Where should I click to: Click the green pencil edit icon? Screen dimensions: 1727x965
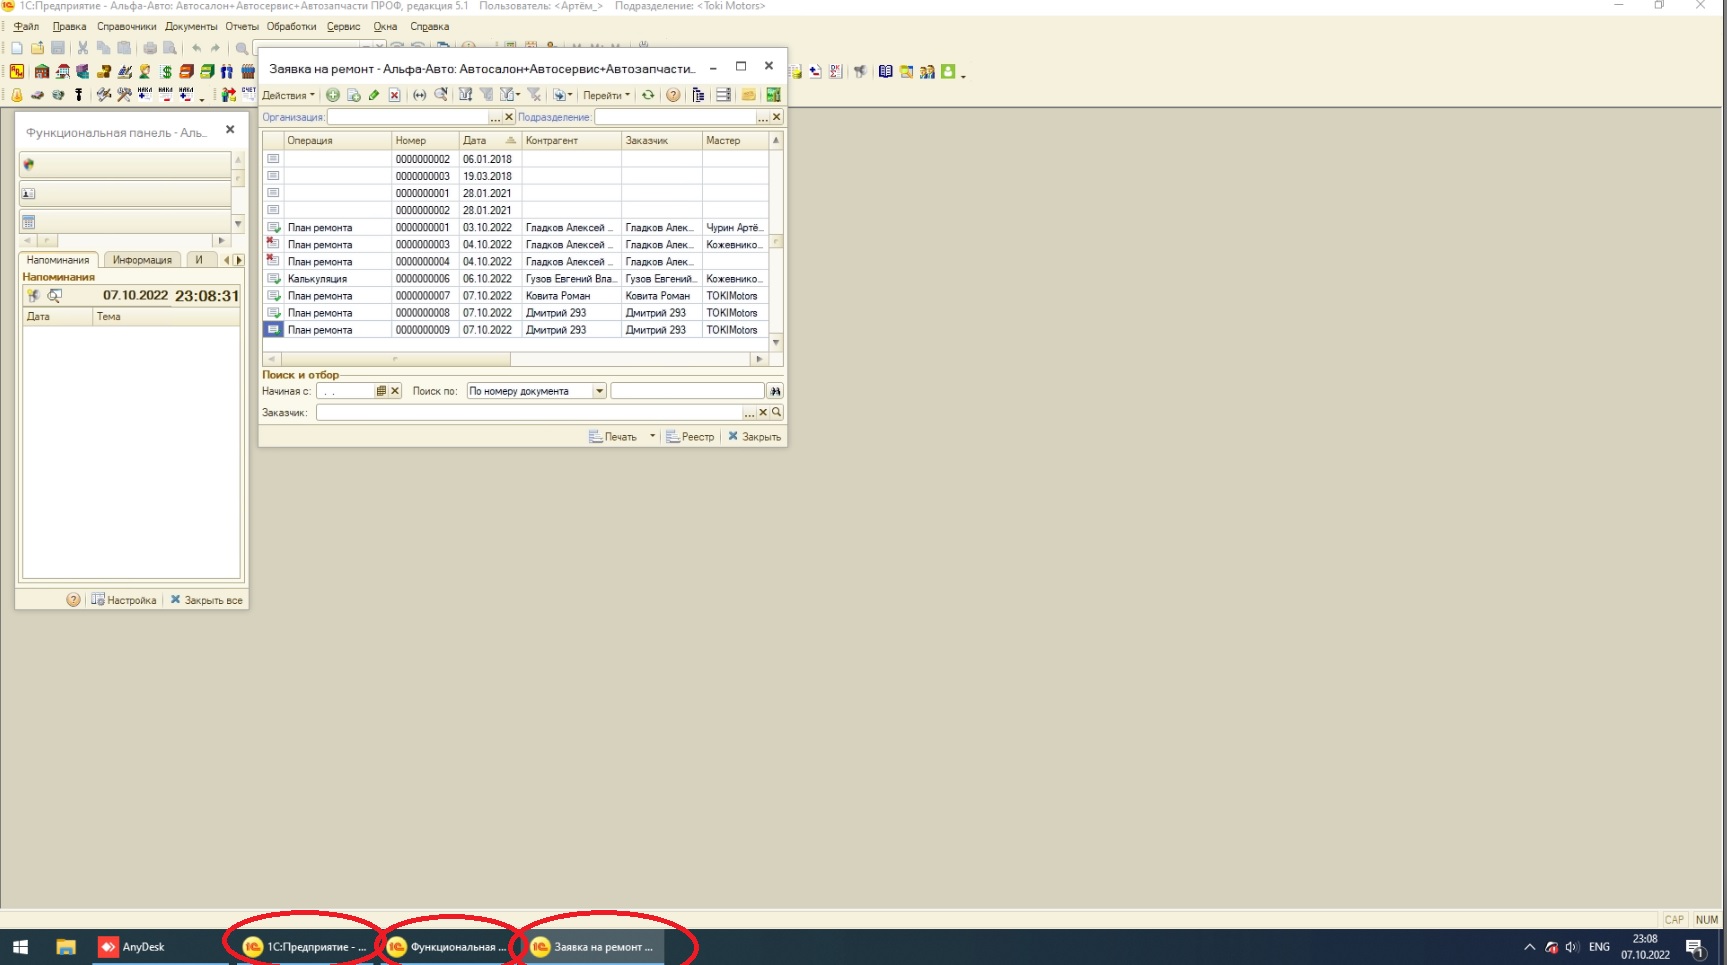click(374, 95)
